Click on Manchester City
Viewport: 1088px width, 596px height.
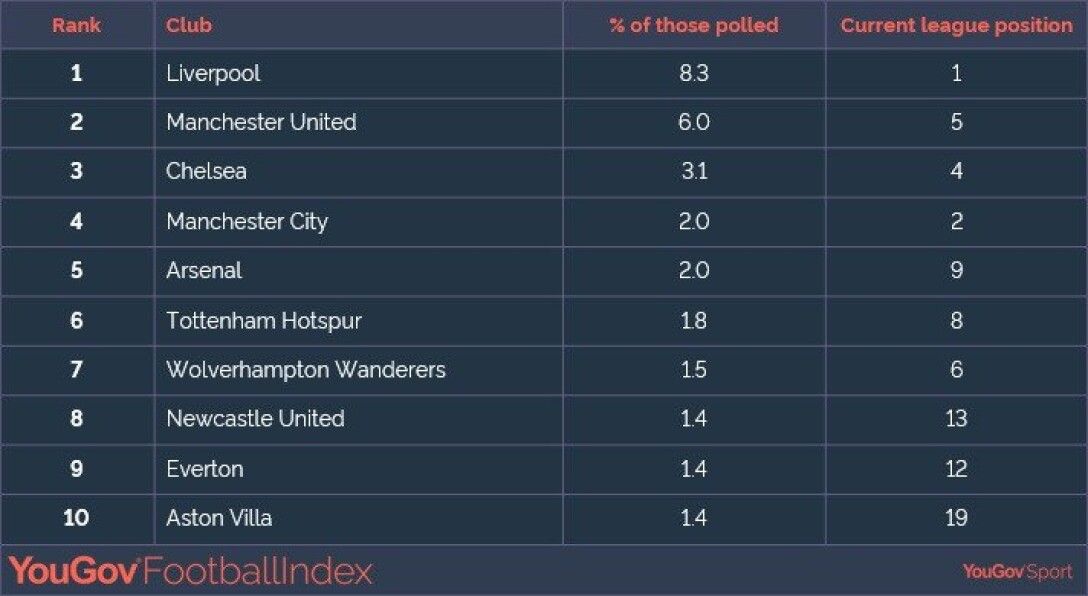[x=247, y=222]
